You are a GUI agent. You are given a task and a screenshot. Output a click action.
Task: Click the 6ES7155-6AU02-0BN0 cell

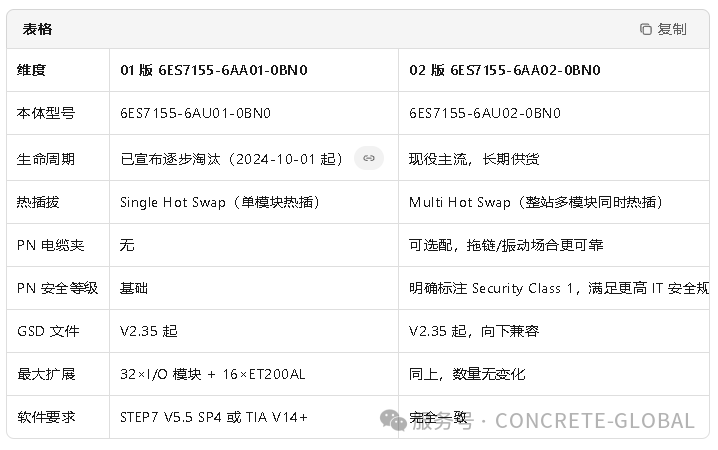485,114
